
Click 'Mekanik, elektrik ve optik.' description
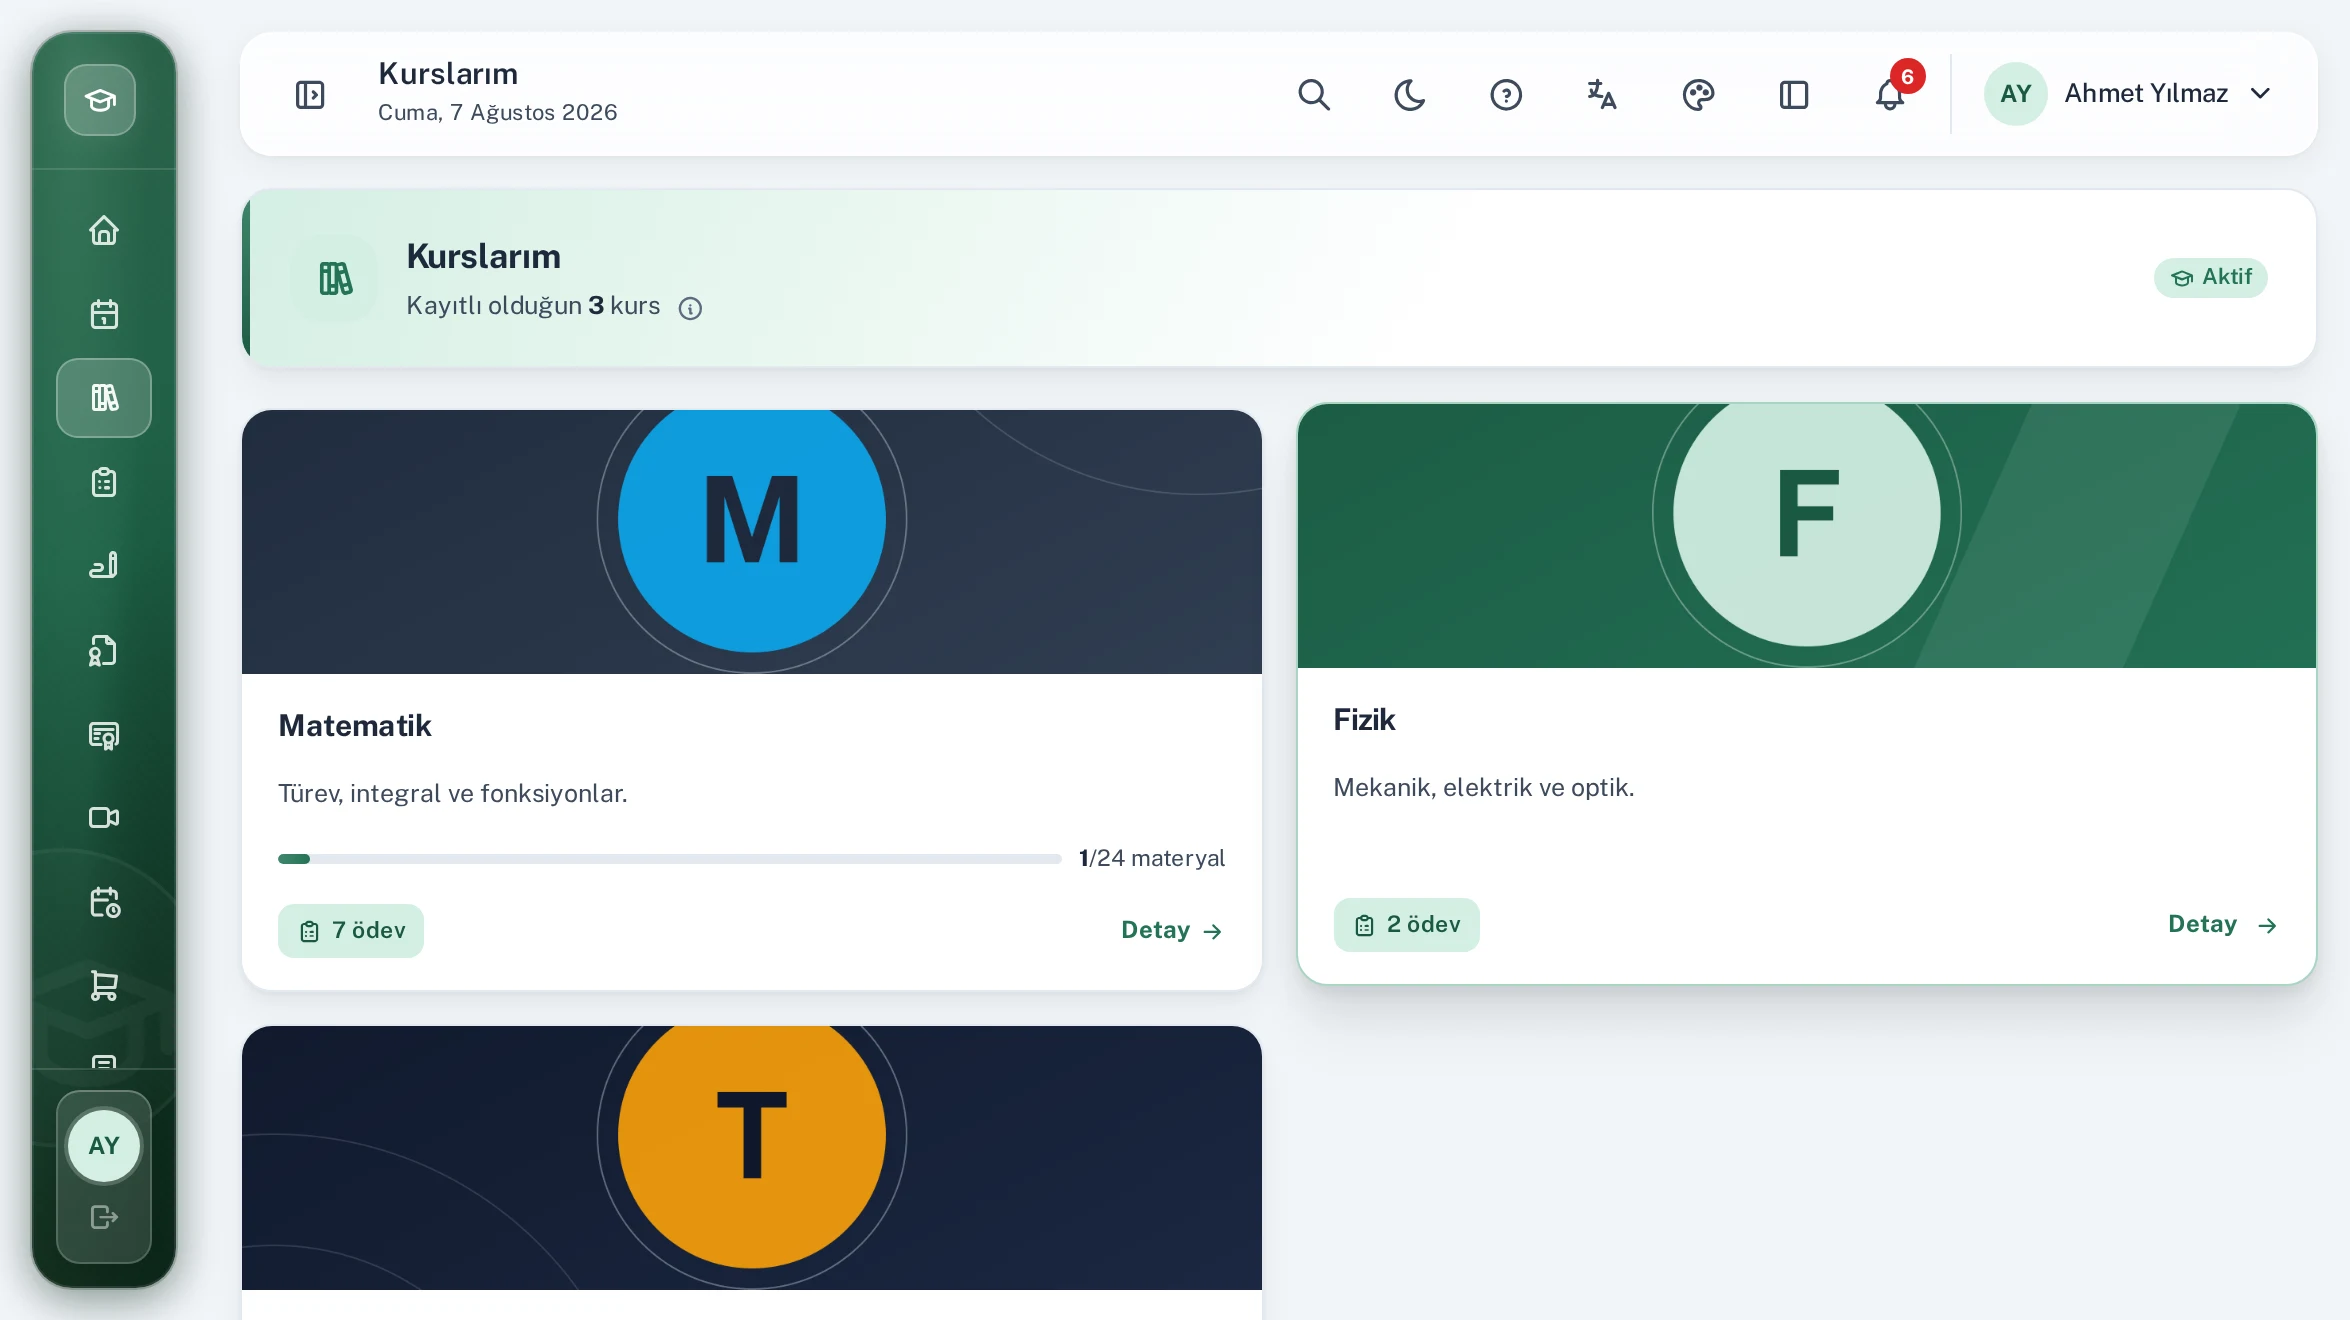tap(1484, 788)
